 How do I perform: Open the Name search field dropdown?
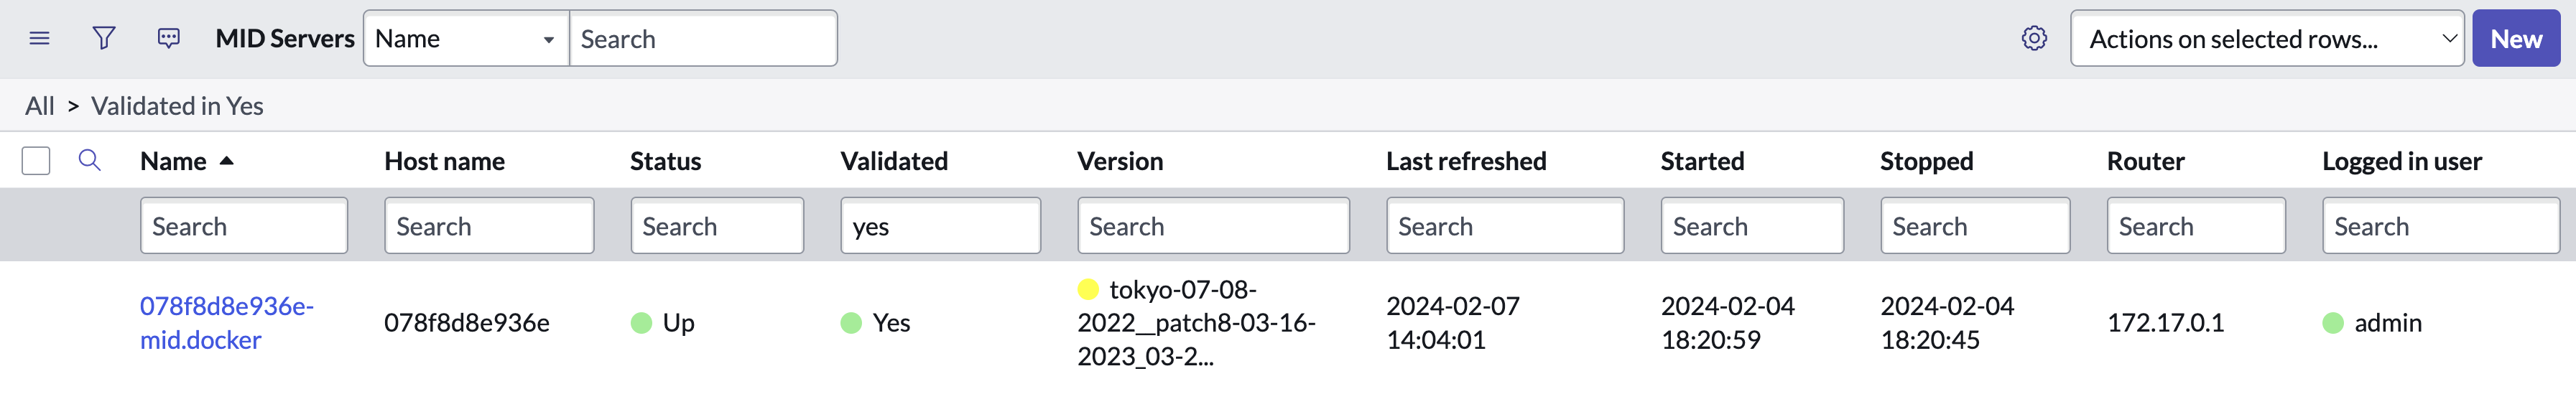(x=466, y=39)
